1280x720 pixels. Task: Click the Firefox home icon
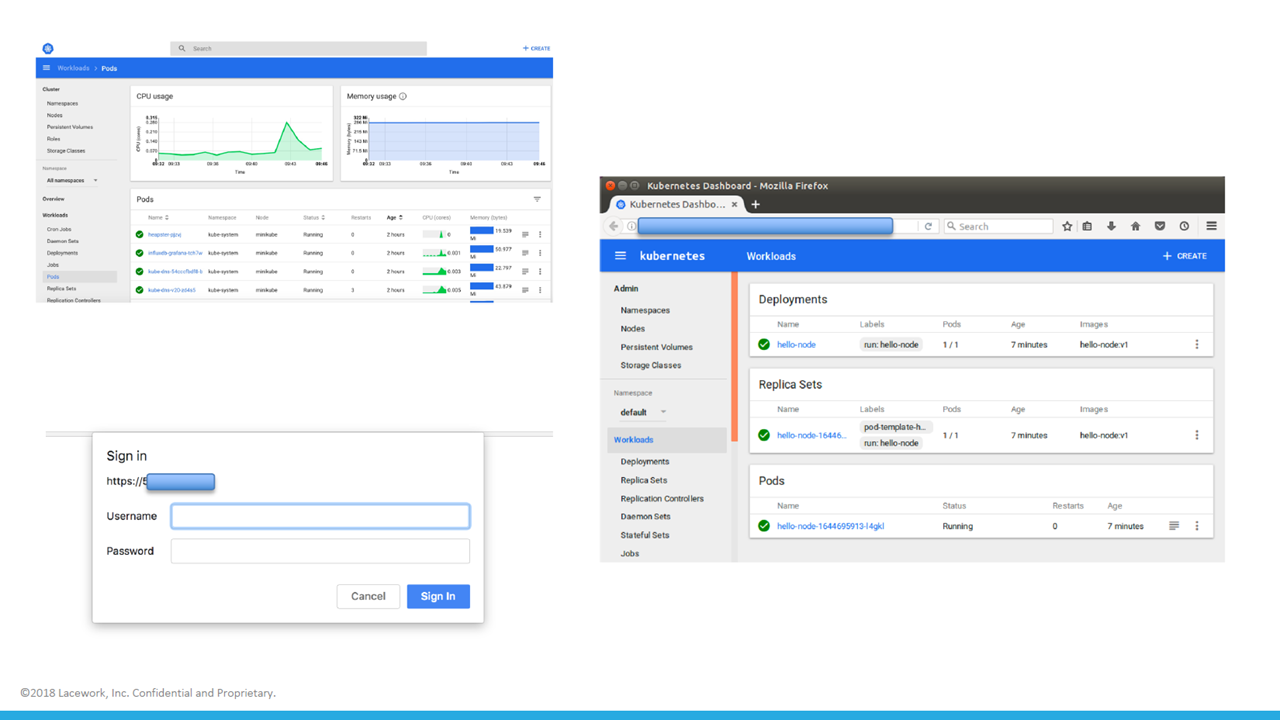click(1135, 226)
